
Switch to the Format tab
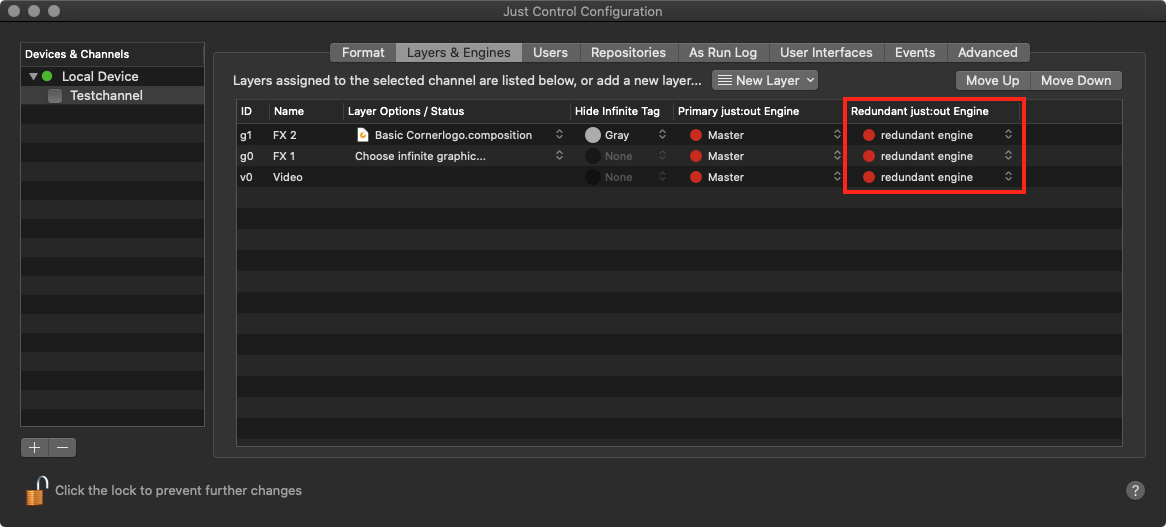coord(363,53)
